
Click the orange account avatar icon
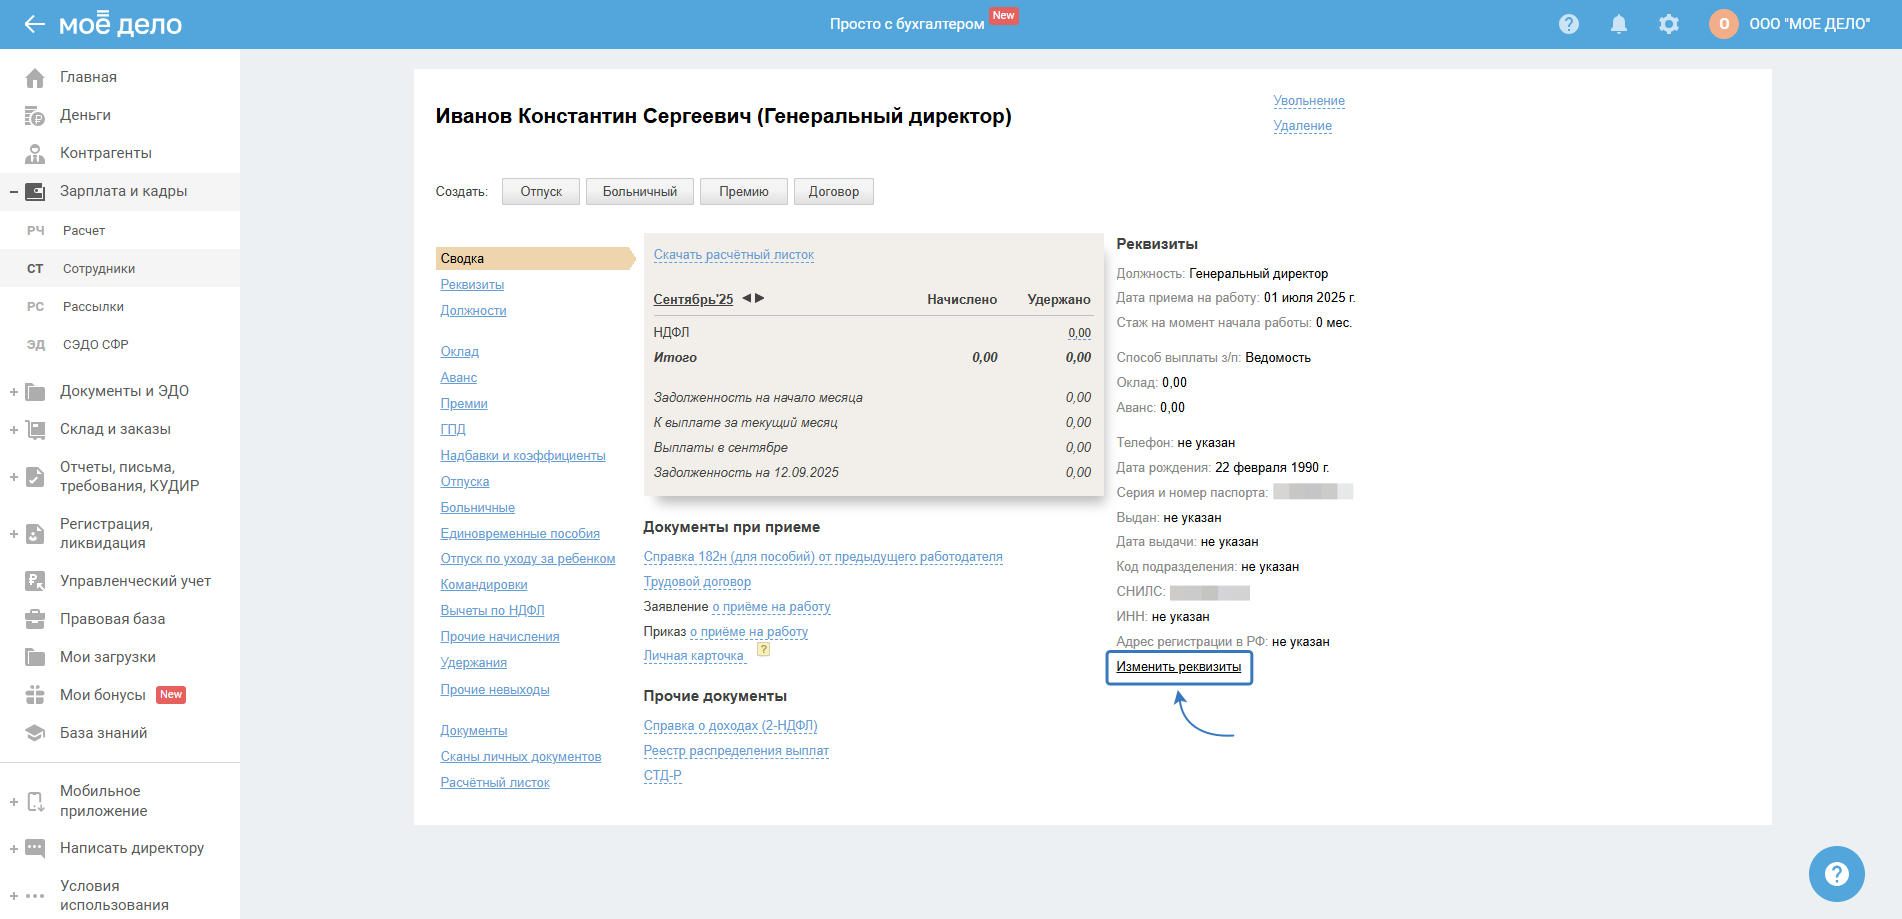pos(1724,24)
